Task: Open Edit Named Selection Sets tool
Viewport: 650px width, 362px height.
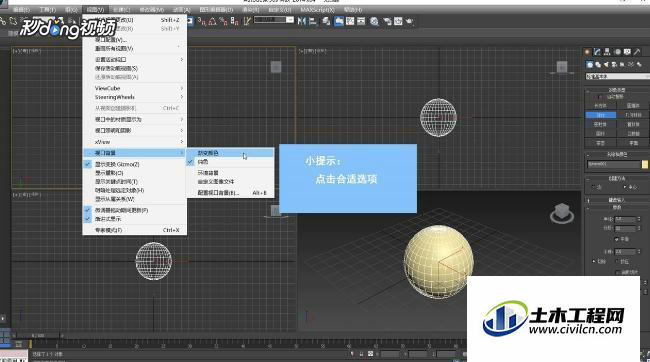Action: (x=247, y=21)
